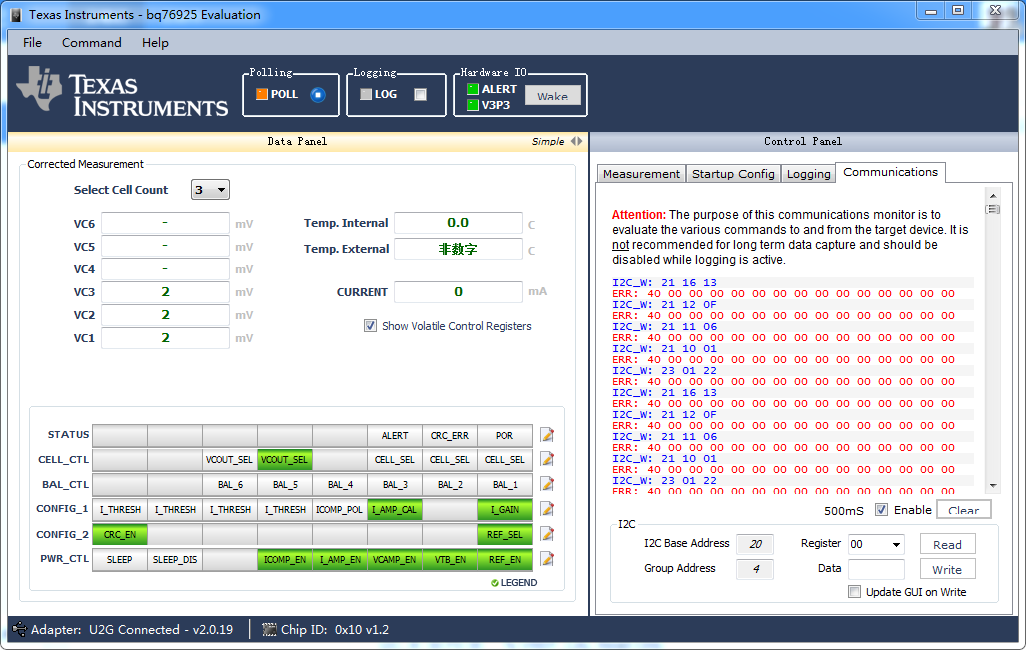Click the VC1 voltage value field
The image size is (1026, 650).
tap(165, 338)
